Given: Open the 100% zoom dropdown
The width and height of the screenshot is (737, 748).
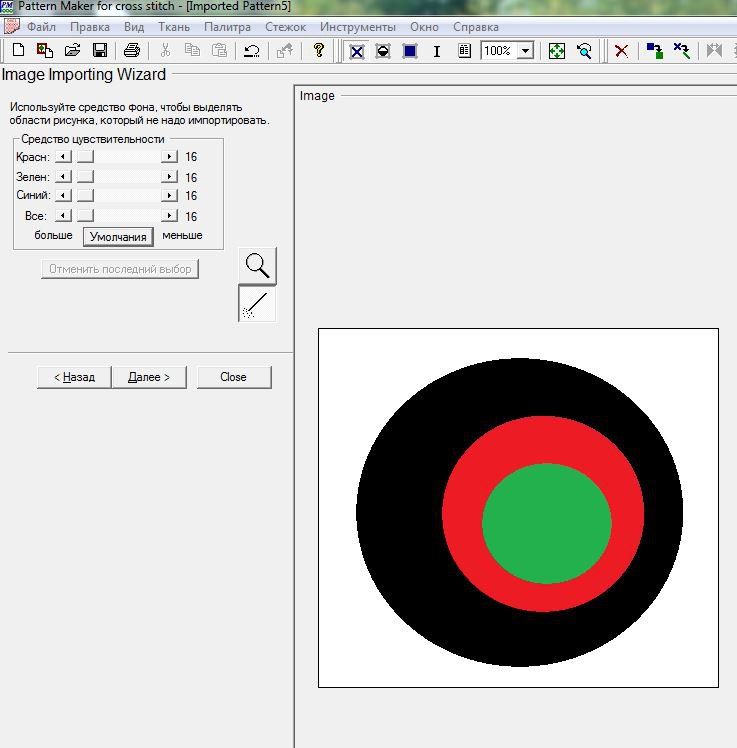Looking at the screenshot, I should 525,50.
